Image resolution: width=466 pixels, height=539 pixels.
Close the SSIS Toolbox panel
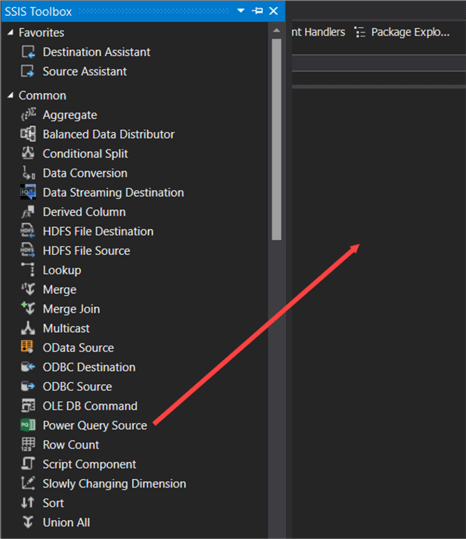(x=274, y=11)
